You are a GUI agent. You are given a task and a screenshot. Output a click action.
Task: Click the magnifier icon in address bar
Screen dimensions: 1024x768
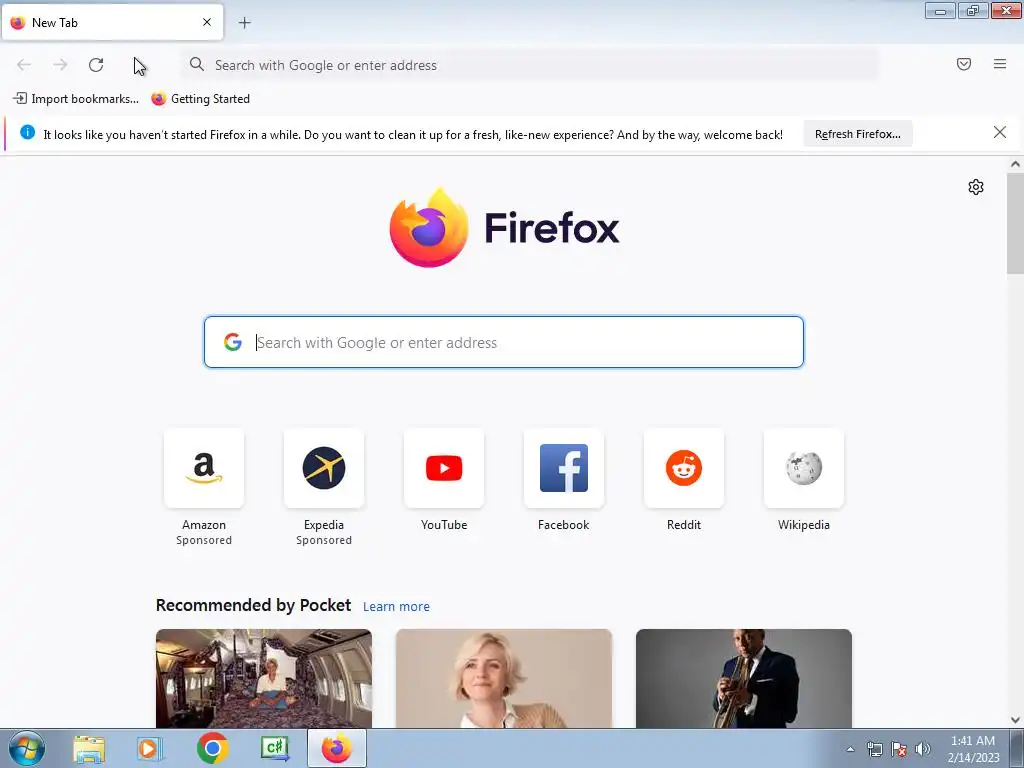point(197,64)
